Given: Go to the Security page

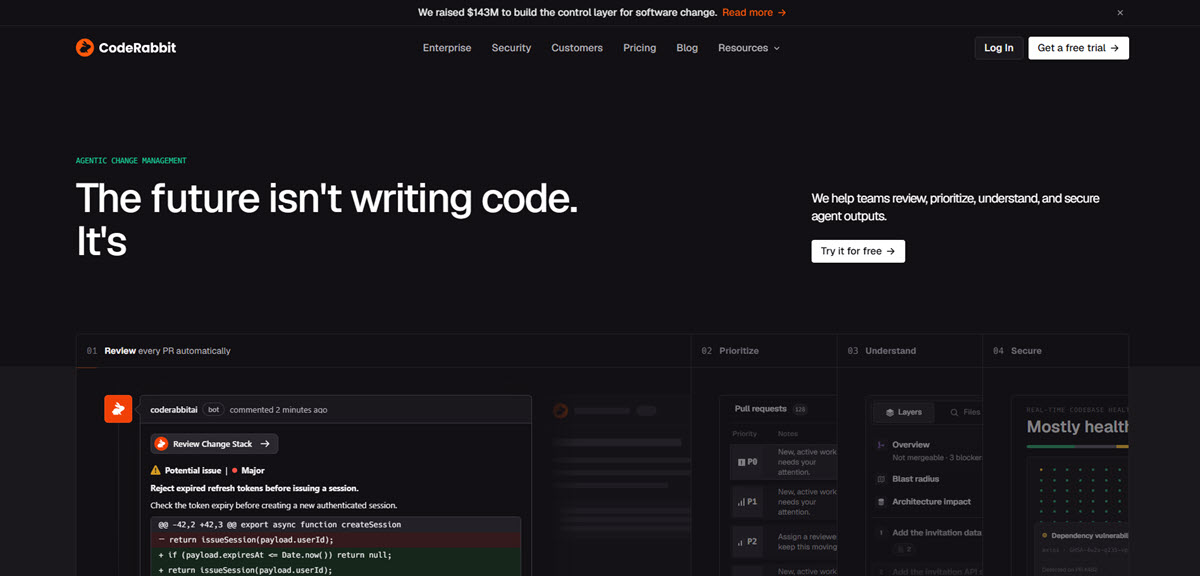Looking at the screenshot, I should pyautogui.click(x=511, y=48).
